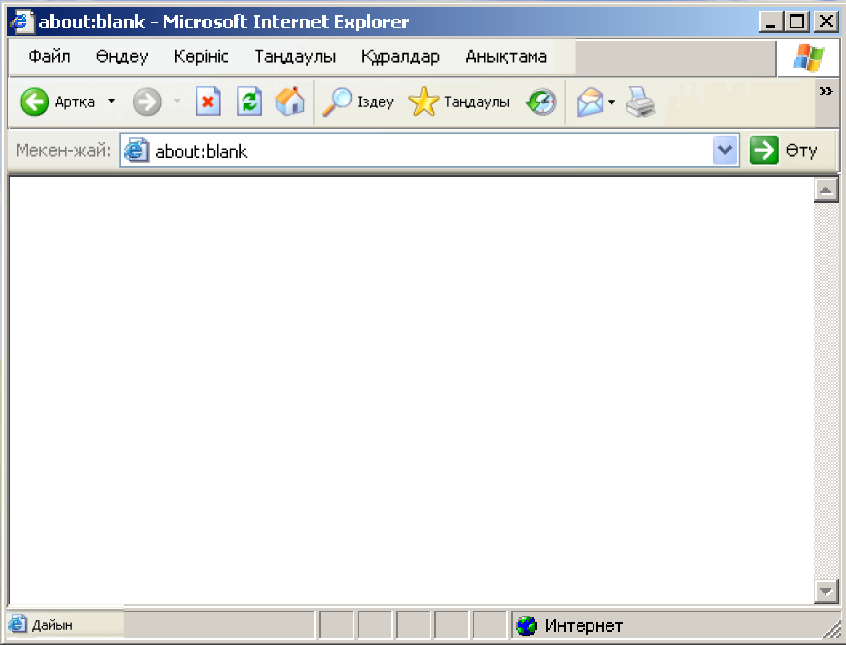The image size is (846, 645).
Task: Minimize the Internet Explorer window
Action: 770,22
